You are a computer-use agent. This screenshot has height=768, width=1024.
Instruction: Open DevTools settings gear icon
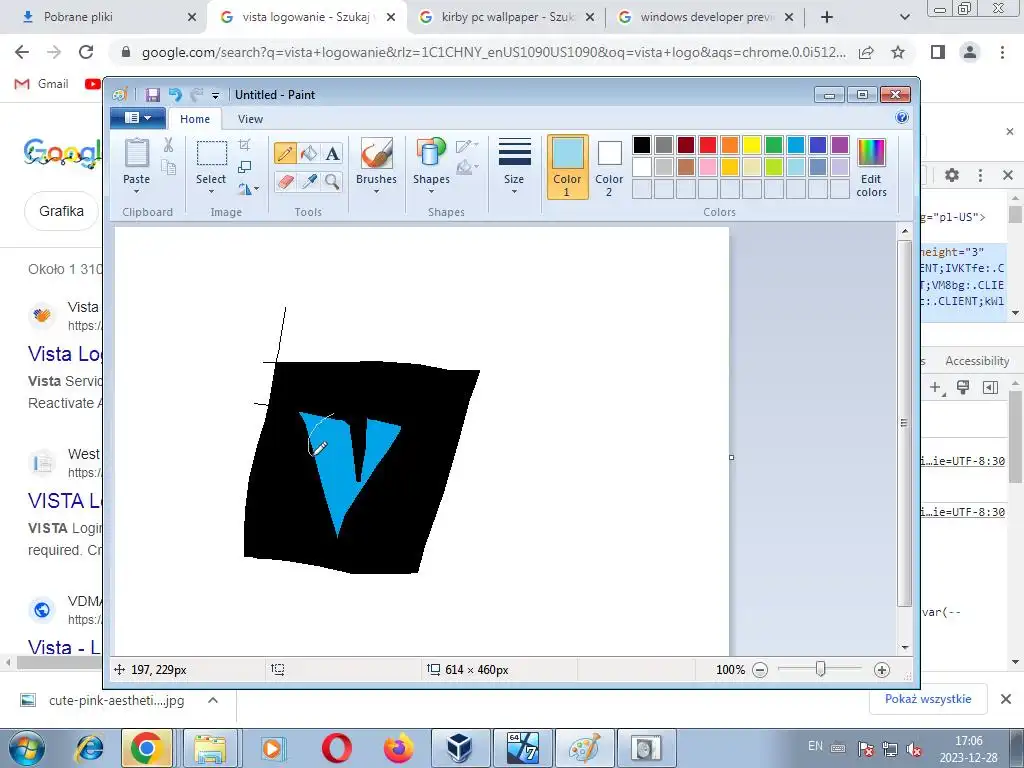[x=952, y=175]
